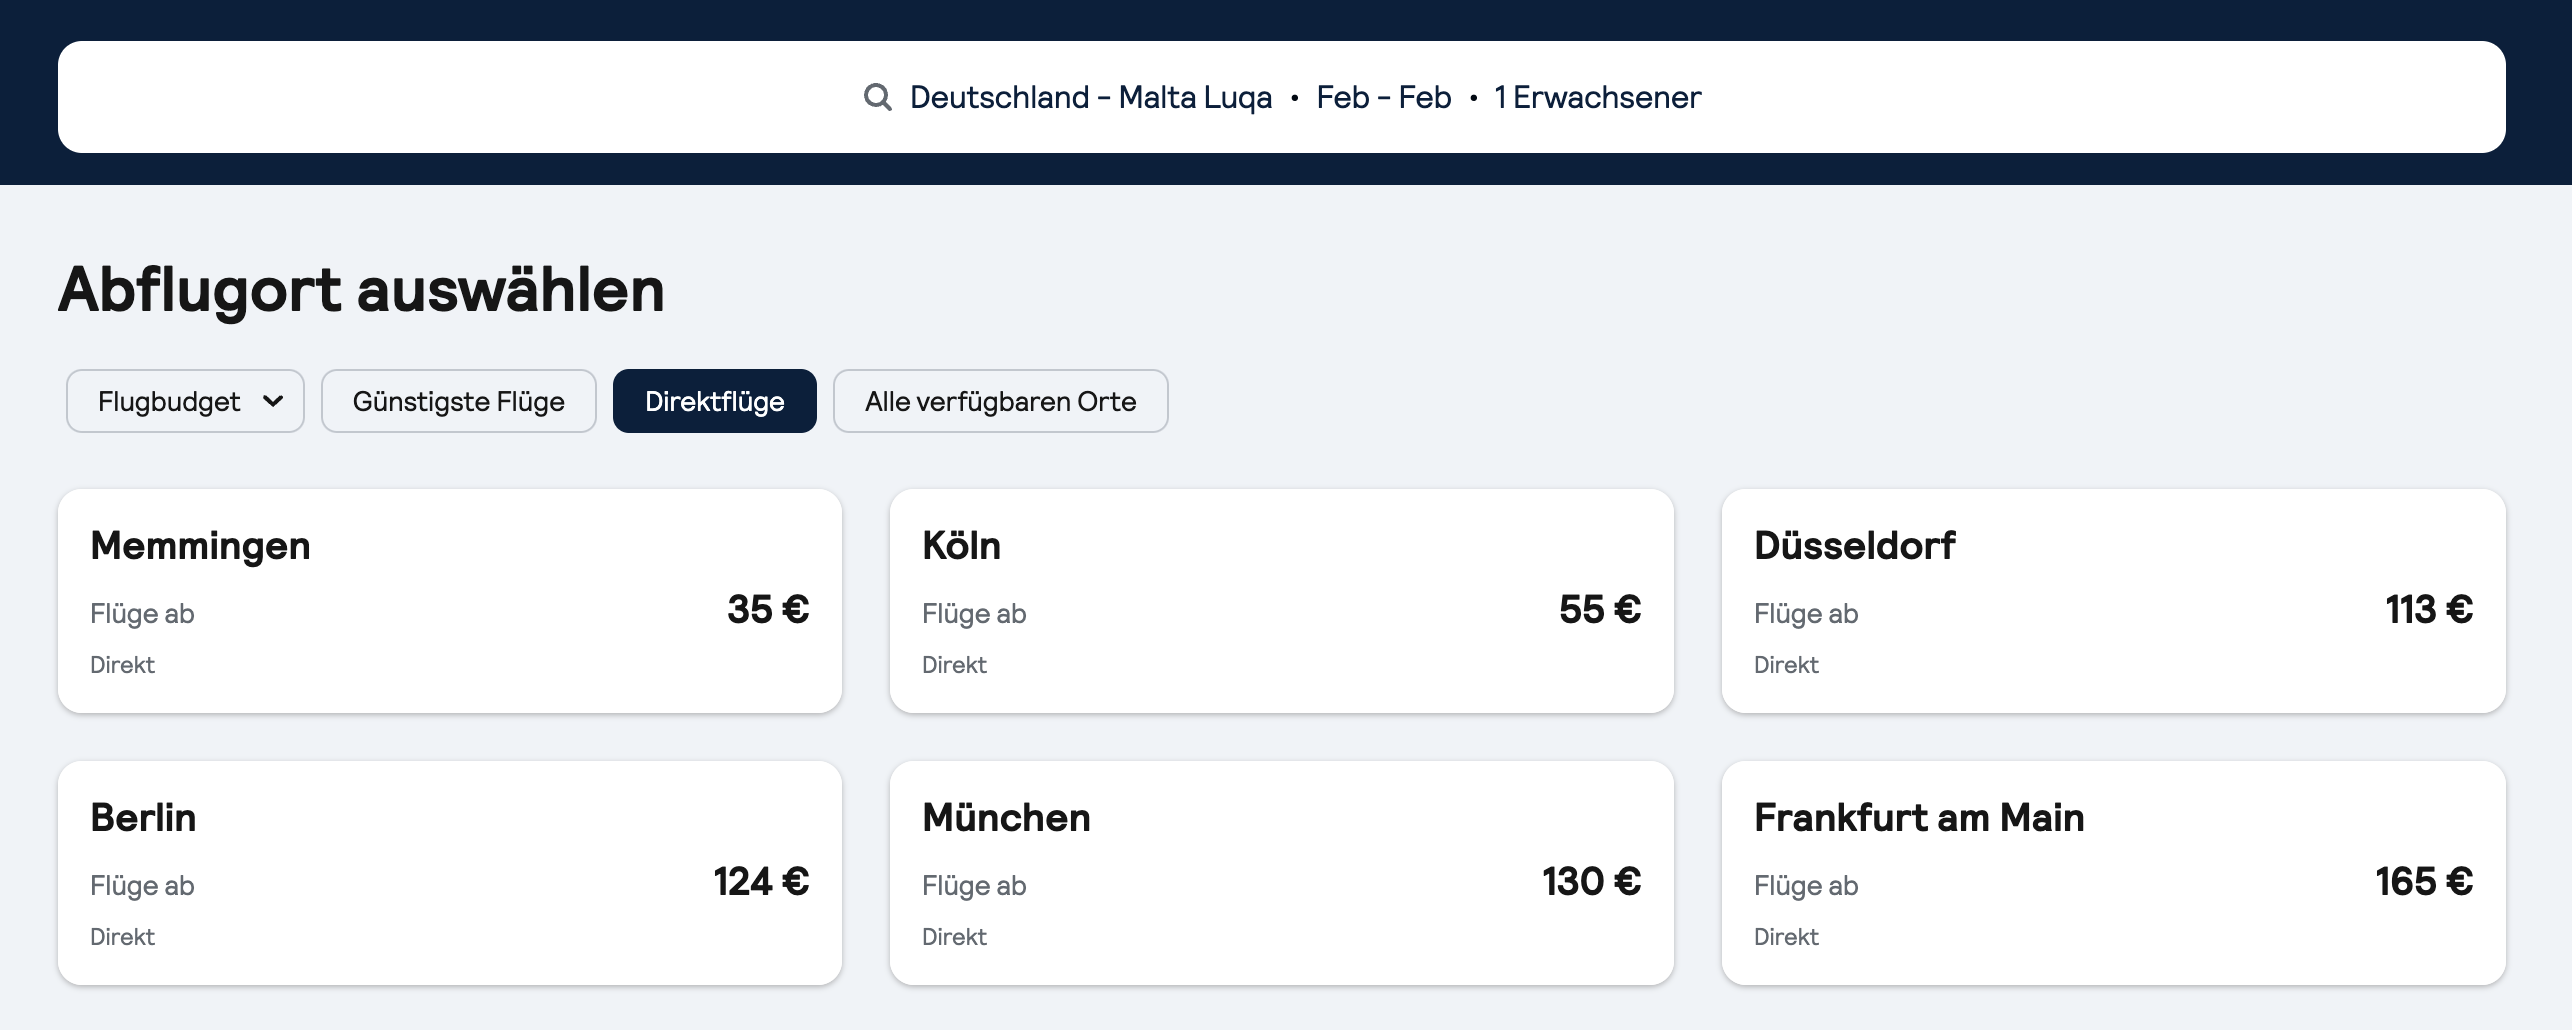
Task: Edit the Feb – Feb date range
Action: tap(1383, 97)
